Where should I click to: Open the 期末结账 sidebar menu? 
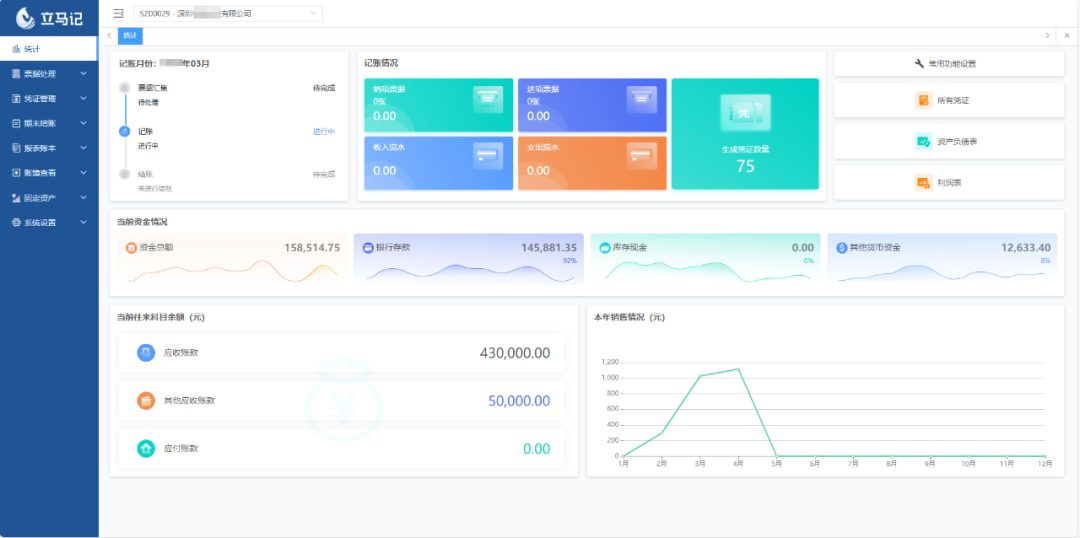tap(49, 123)
